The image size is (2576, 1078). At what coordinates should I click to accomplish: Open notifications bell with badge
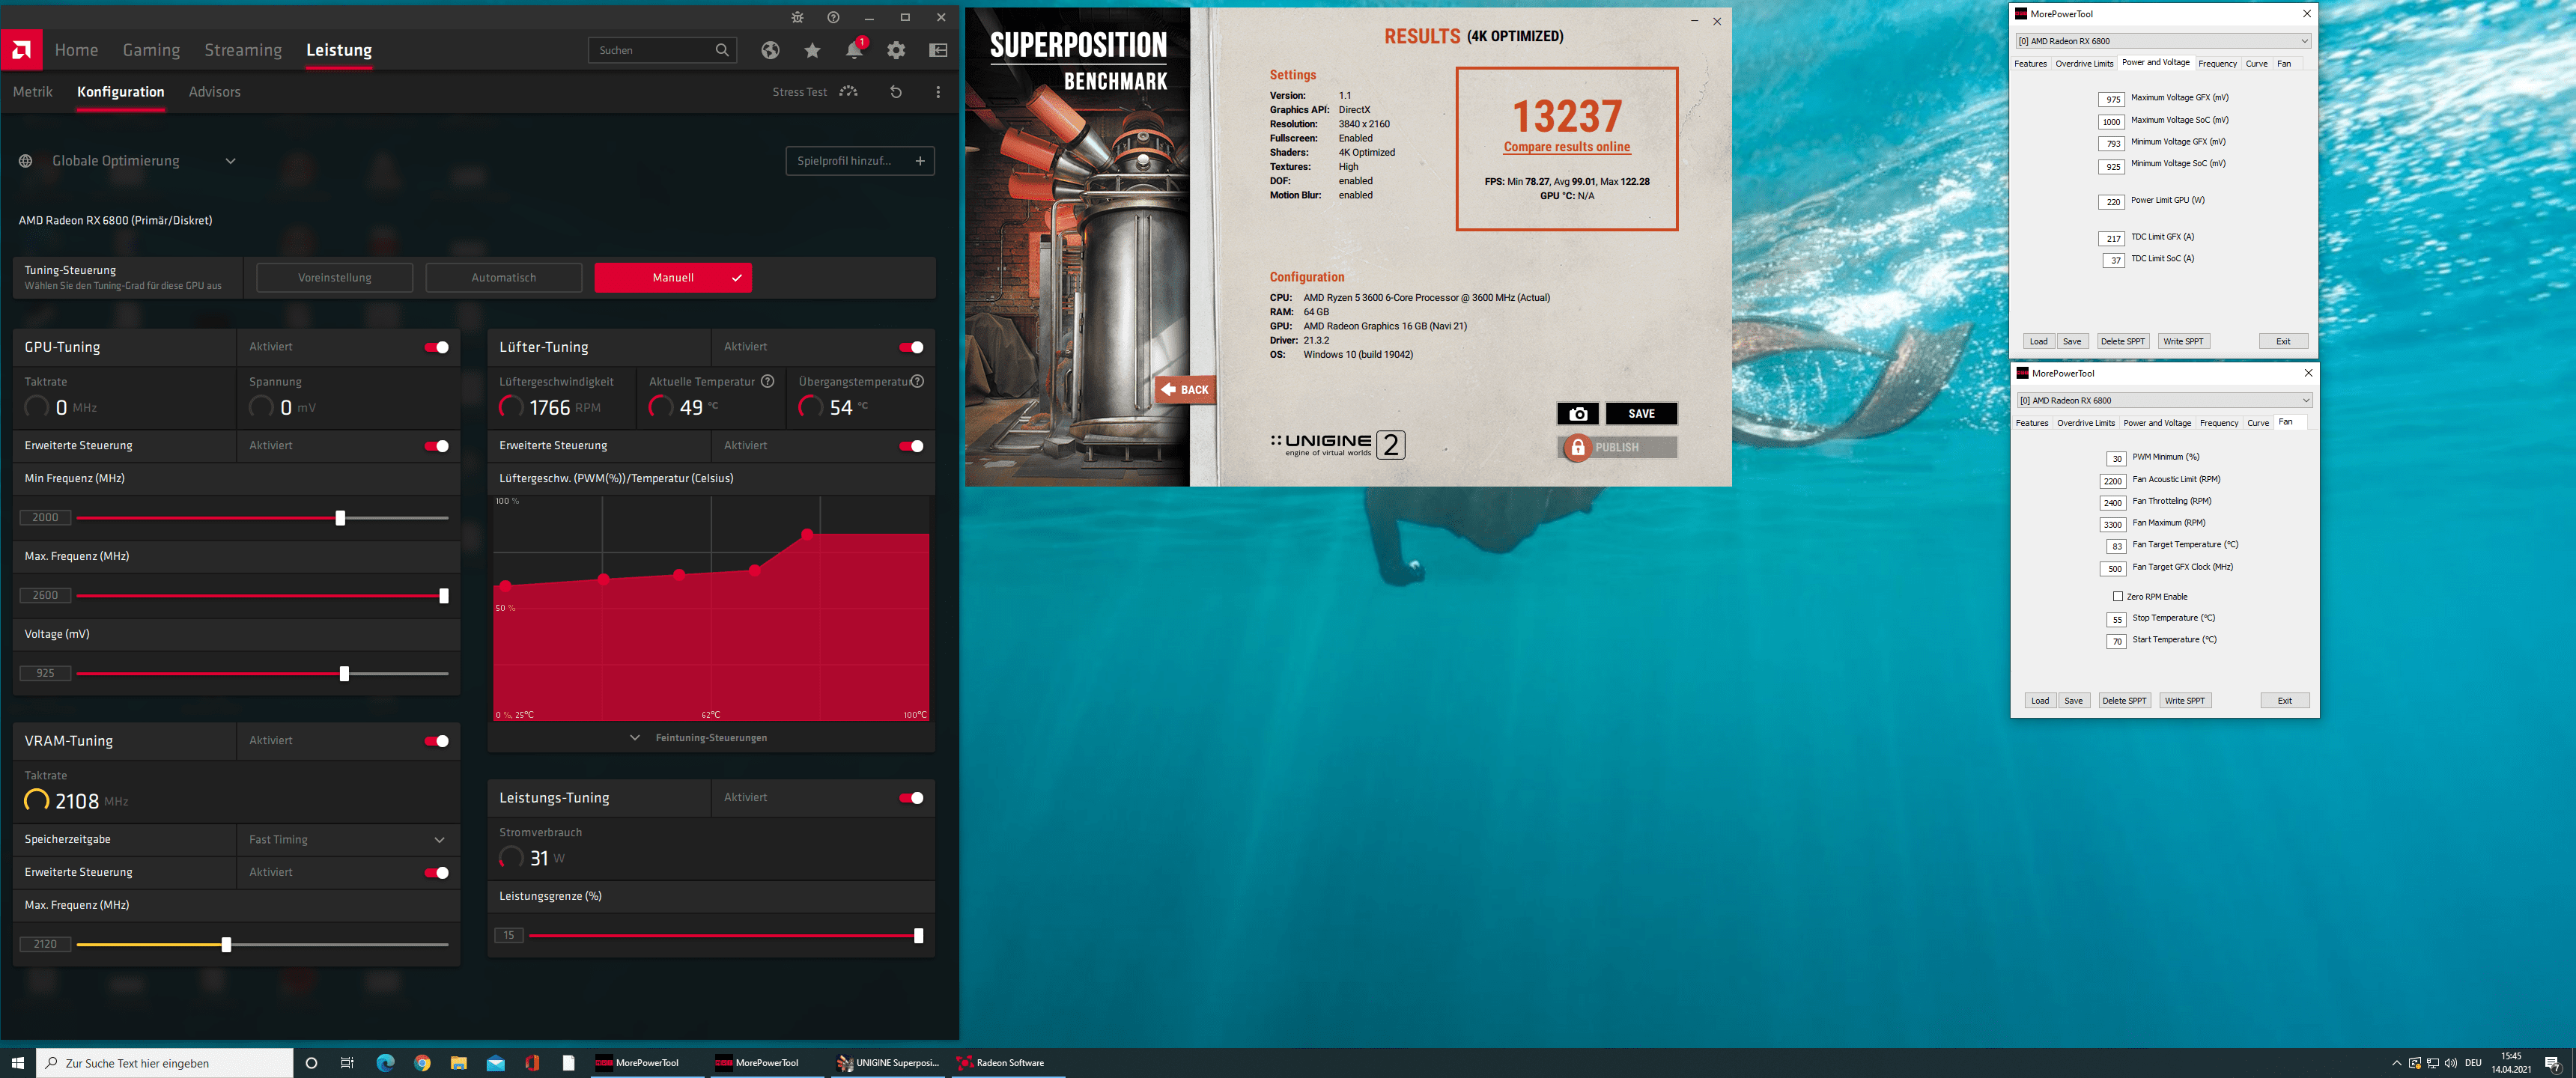[x=855, y=49]
